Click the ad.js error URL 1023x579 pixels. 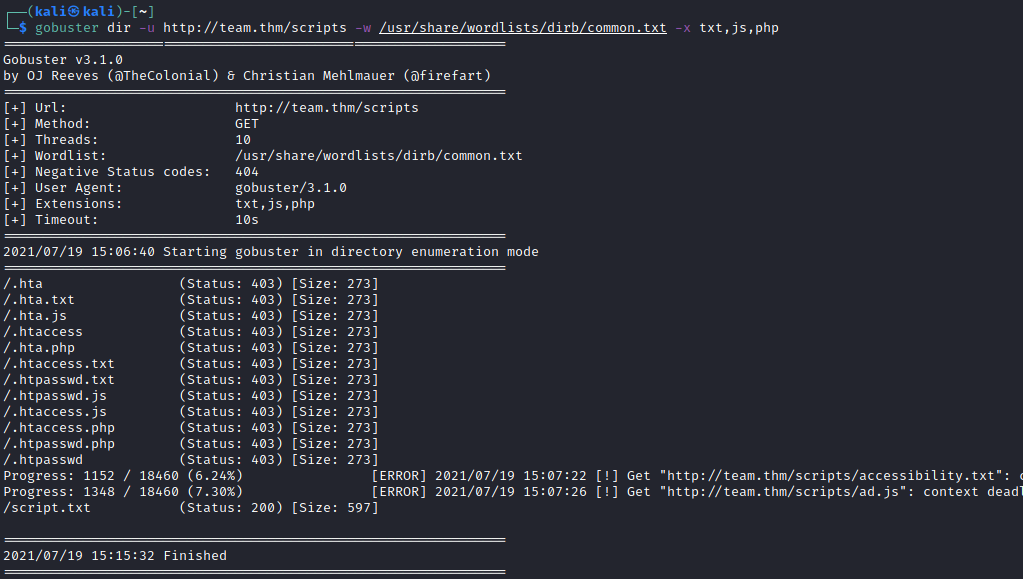pyautogui.click(x=783, y=492)
